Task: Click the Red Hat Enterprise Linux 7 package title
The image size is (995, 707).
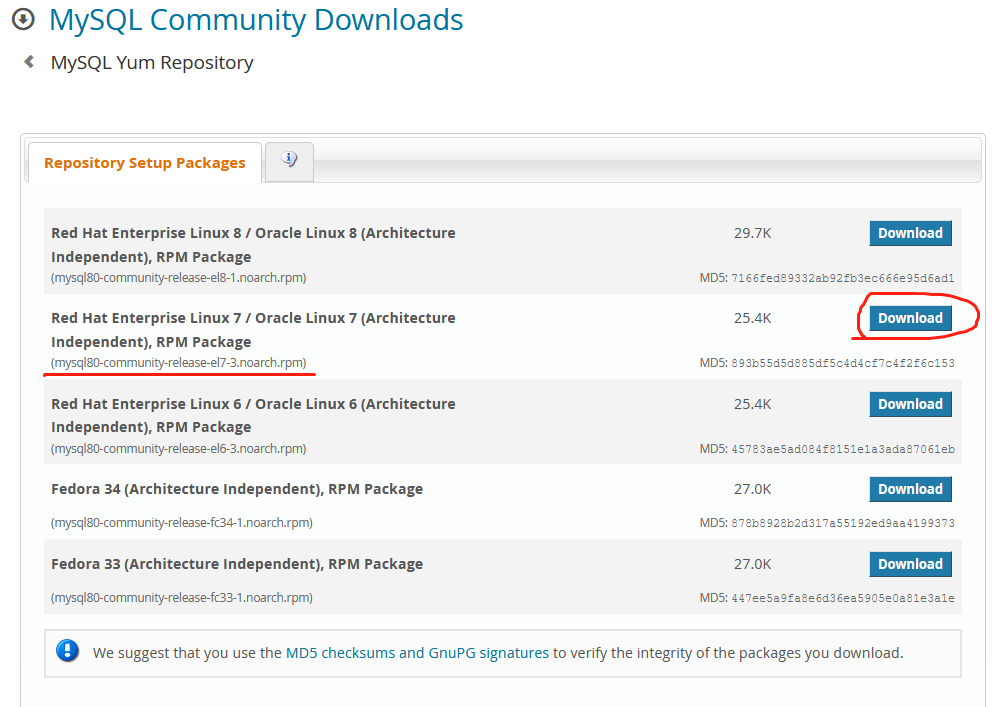Action: coord(253,330)
